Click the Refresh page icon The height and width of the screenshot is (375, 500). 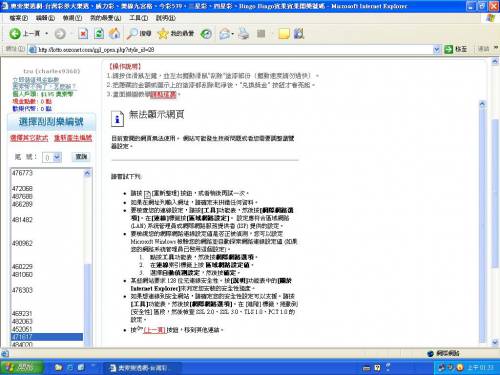tap(99, 34)
